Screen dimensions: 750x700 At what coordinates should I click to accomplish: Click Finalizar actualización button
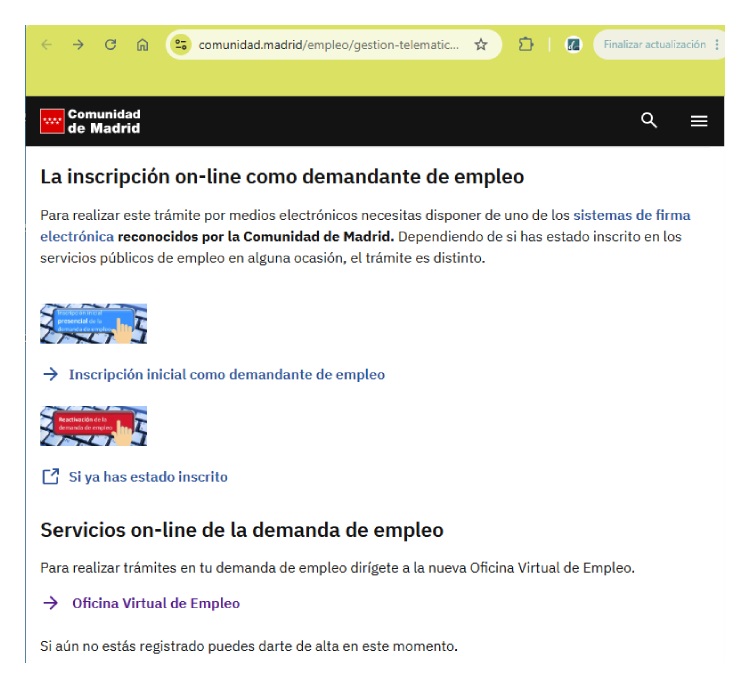tap(654, 44)
